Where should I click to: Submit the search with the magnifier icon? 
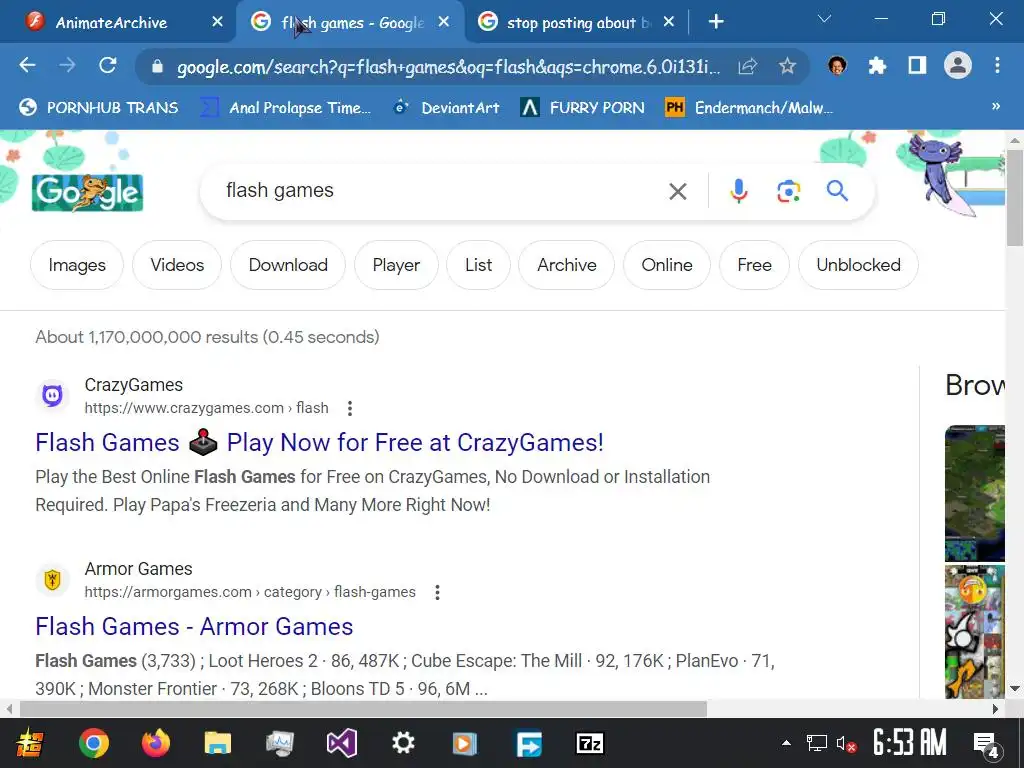(837, 191)
